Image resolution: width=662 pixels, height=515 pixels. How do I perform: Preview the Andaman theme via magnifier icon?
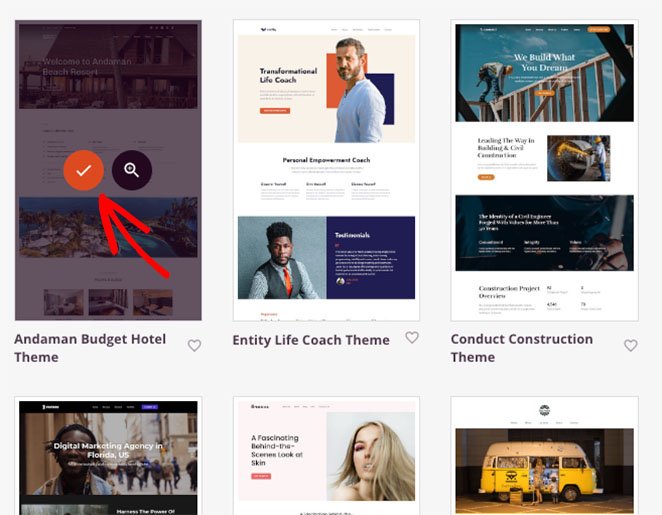pos(132,170)
